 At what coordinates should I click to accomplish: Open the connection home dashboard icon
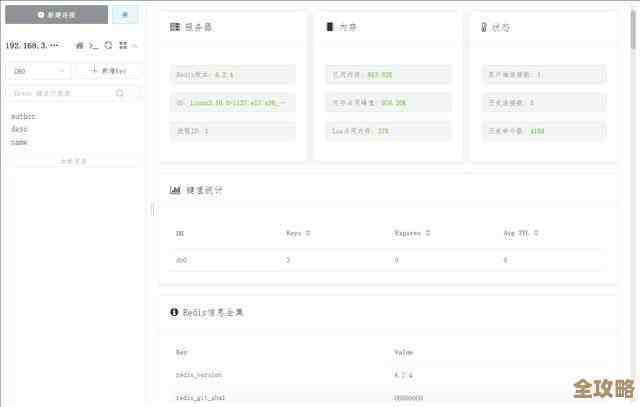point(80,45)
